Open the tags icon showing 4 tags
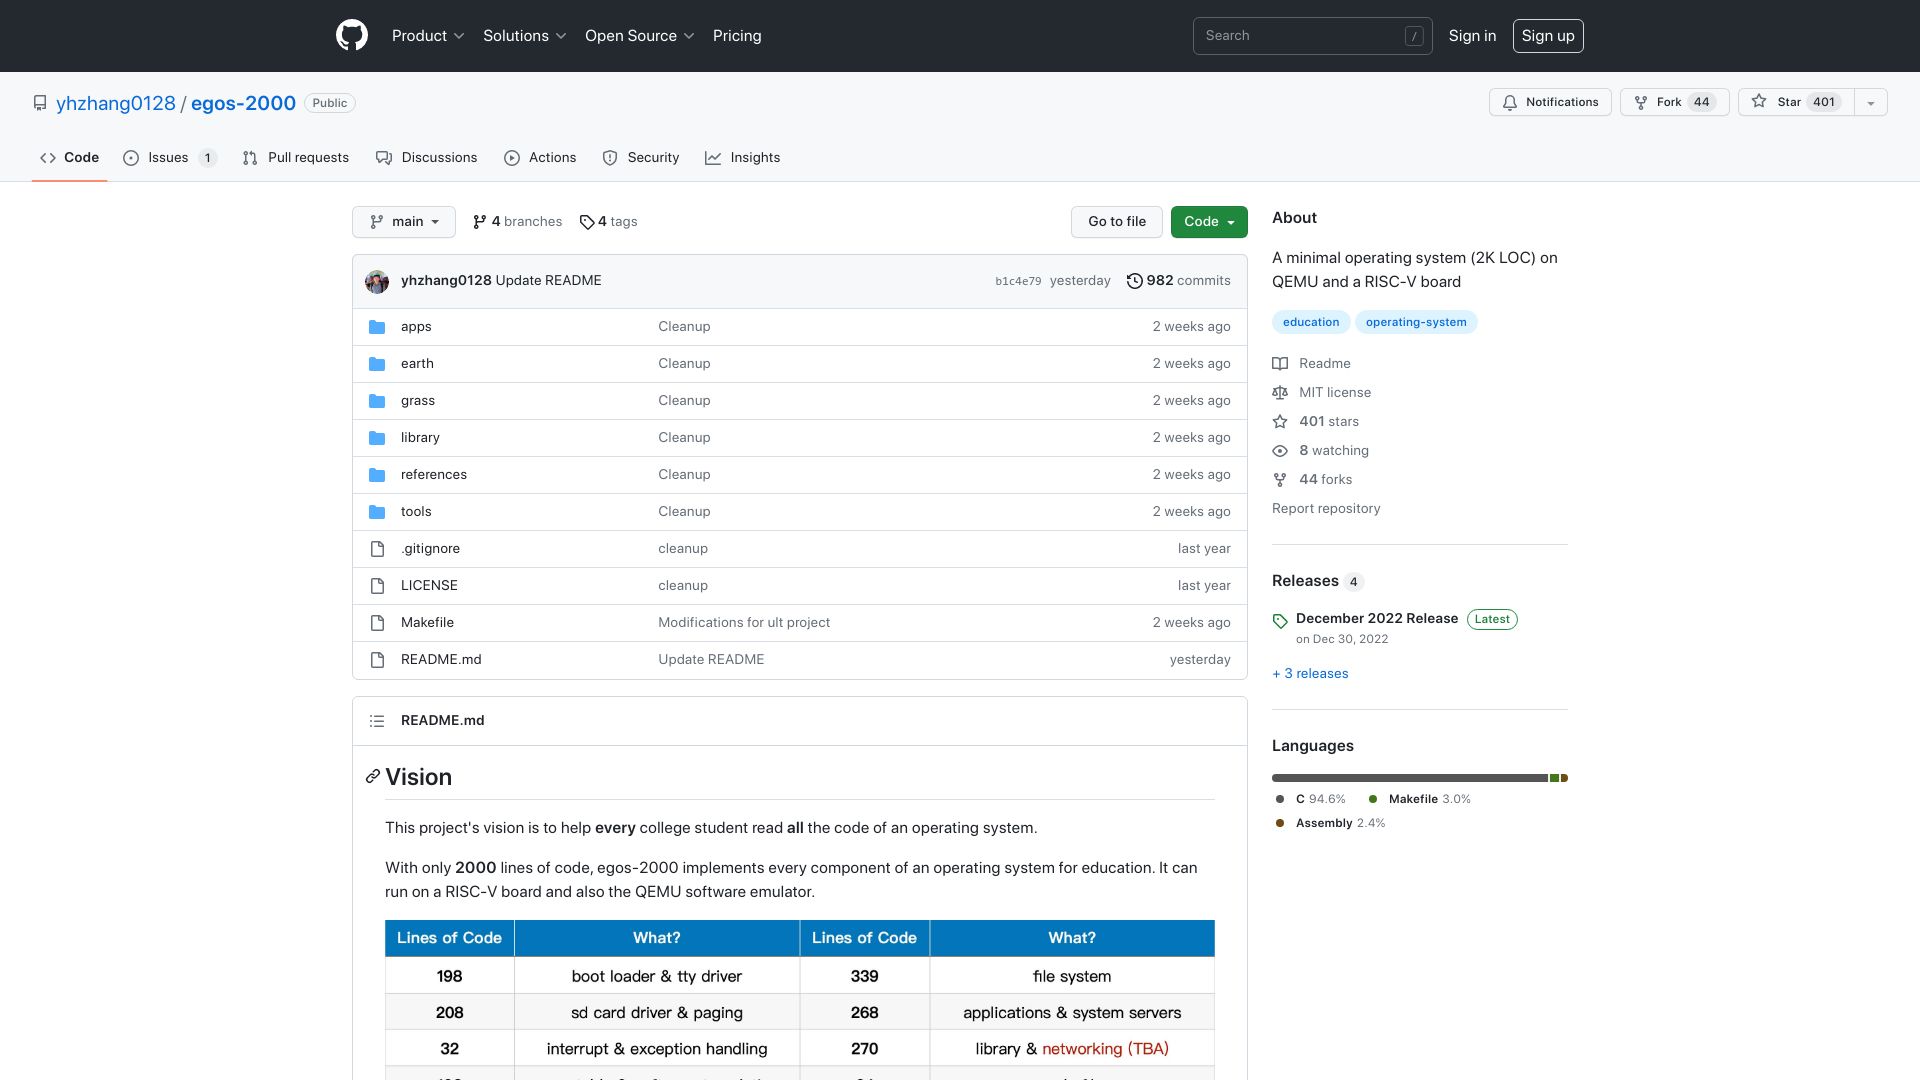Screen dimensions: 1920x1080 pos(587,222)
